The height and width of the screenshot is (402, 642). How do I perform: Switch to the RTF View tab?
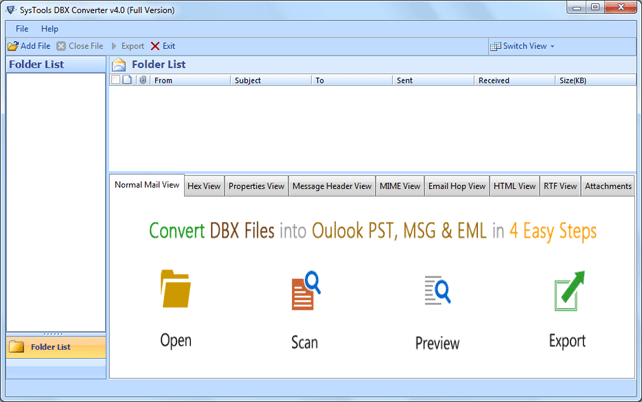[x=560, y=186]
